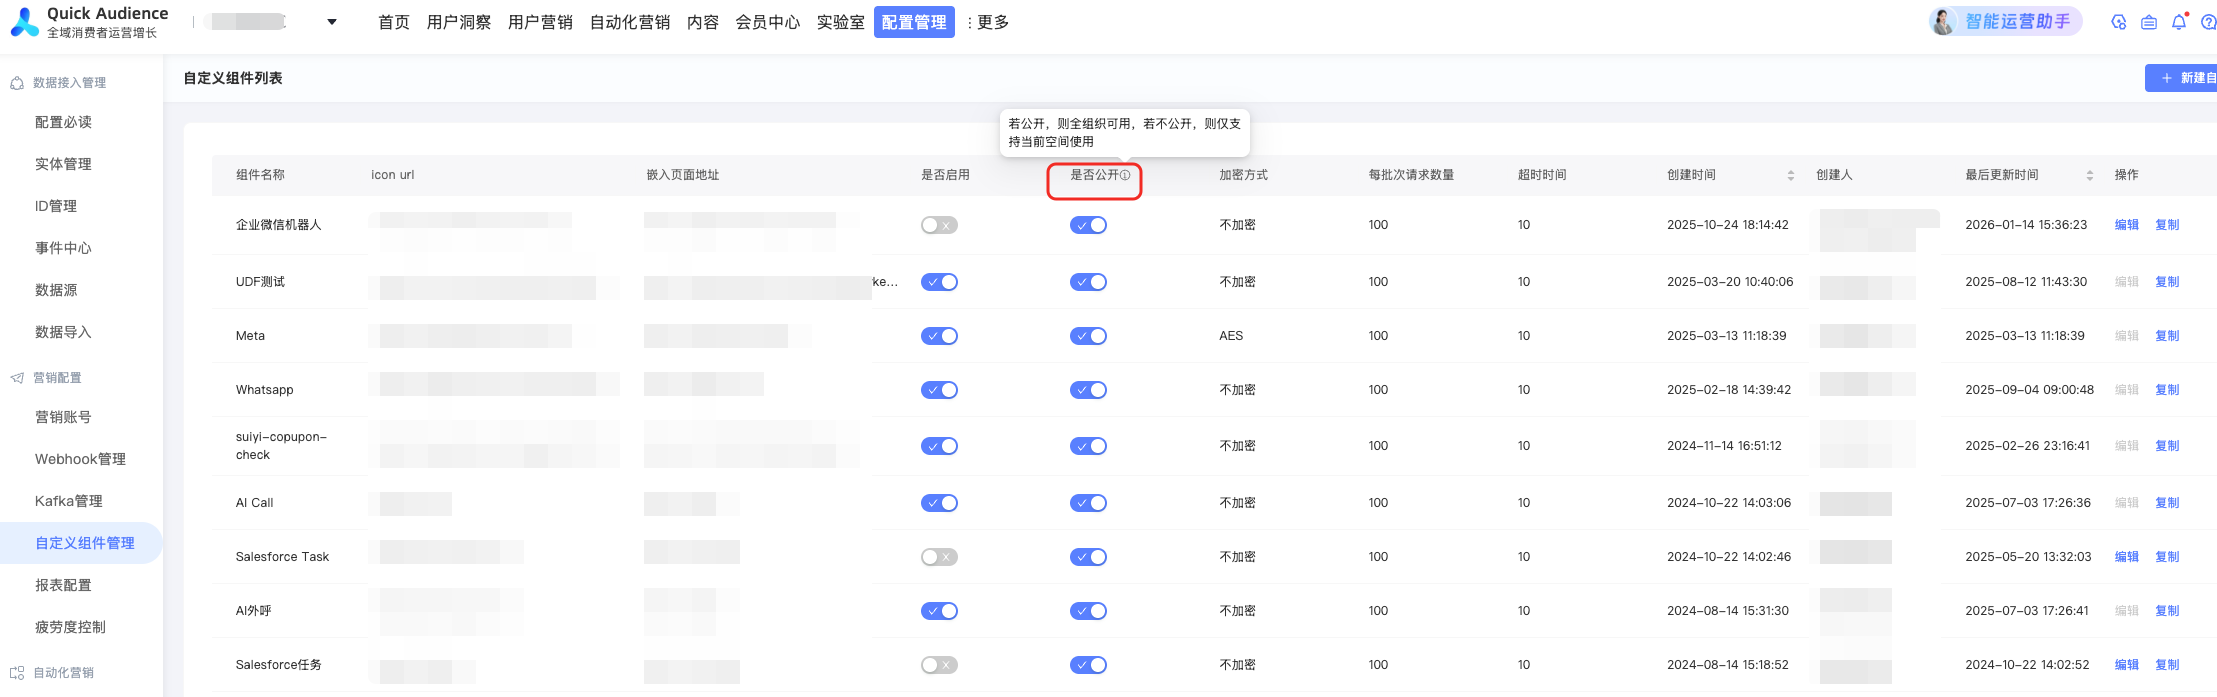Viewport: 2217px width, 697px height.
Task: Sort by 最后更新时间 column arrows
Action: pyautogui.click(x=2090, y=175)
